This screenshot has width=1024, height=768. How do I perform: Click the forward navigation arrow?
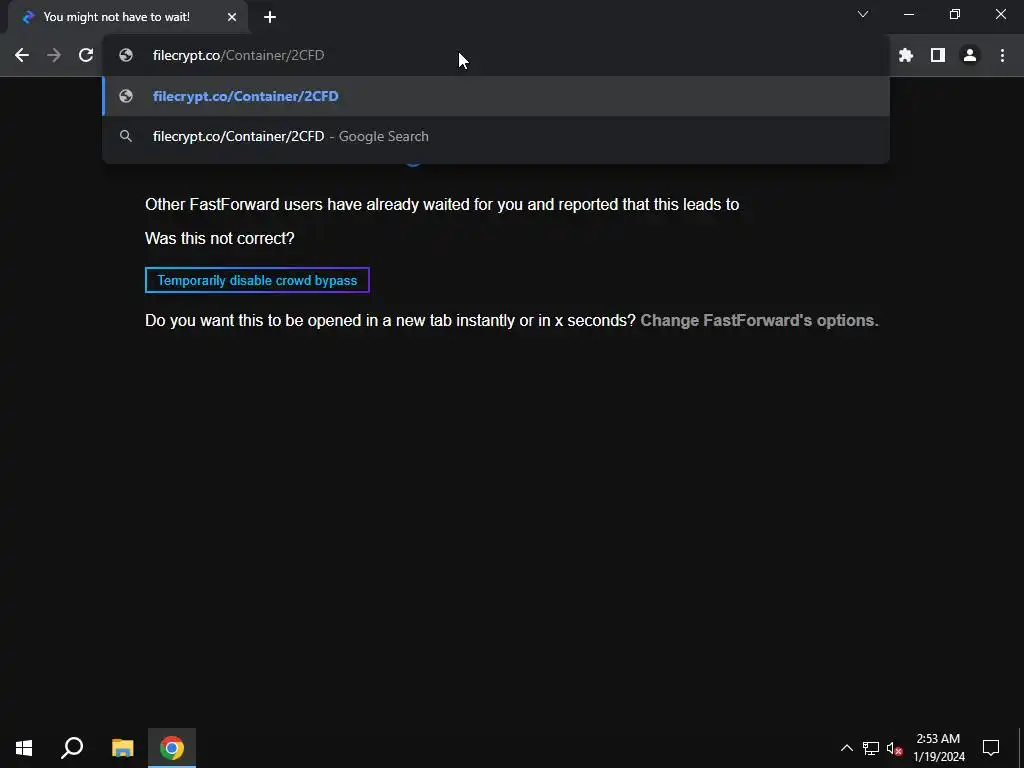54,56
